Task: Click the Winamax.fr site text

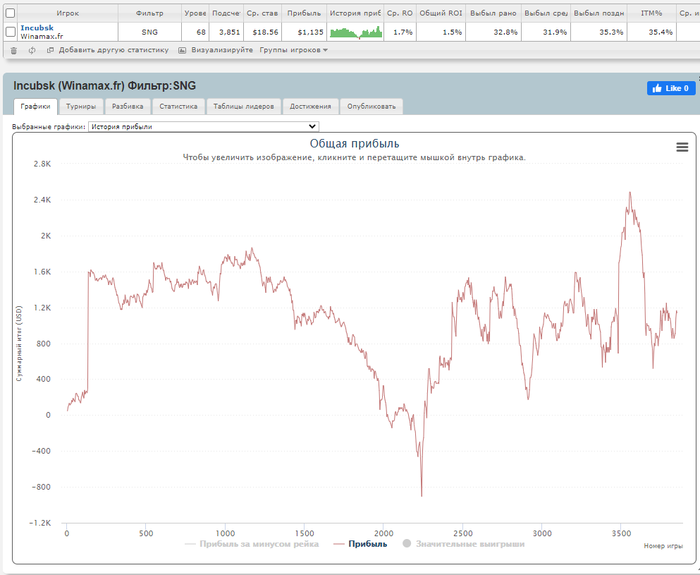Action: click(x=42, y=37)
